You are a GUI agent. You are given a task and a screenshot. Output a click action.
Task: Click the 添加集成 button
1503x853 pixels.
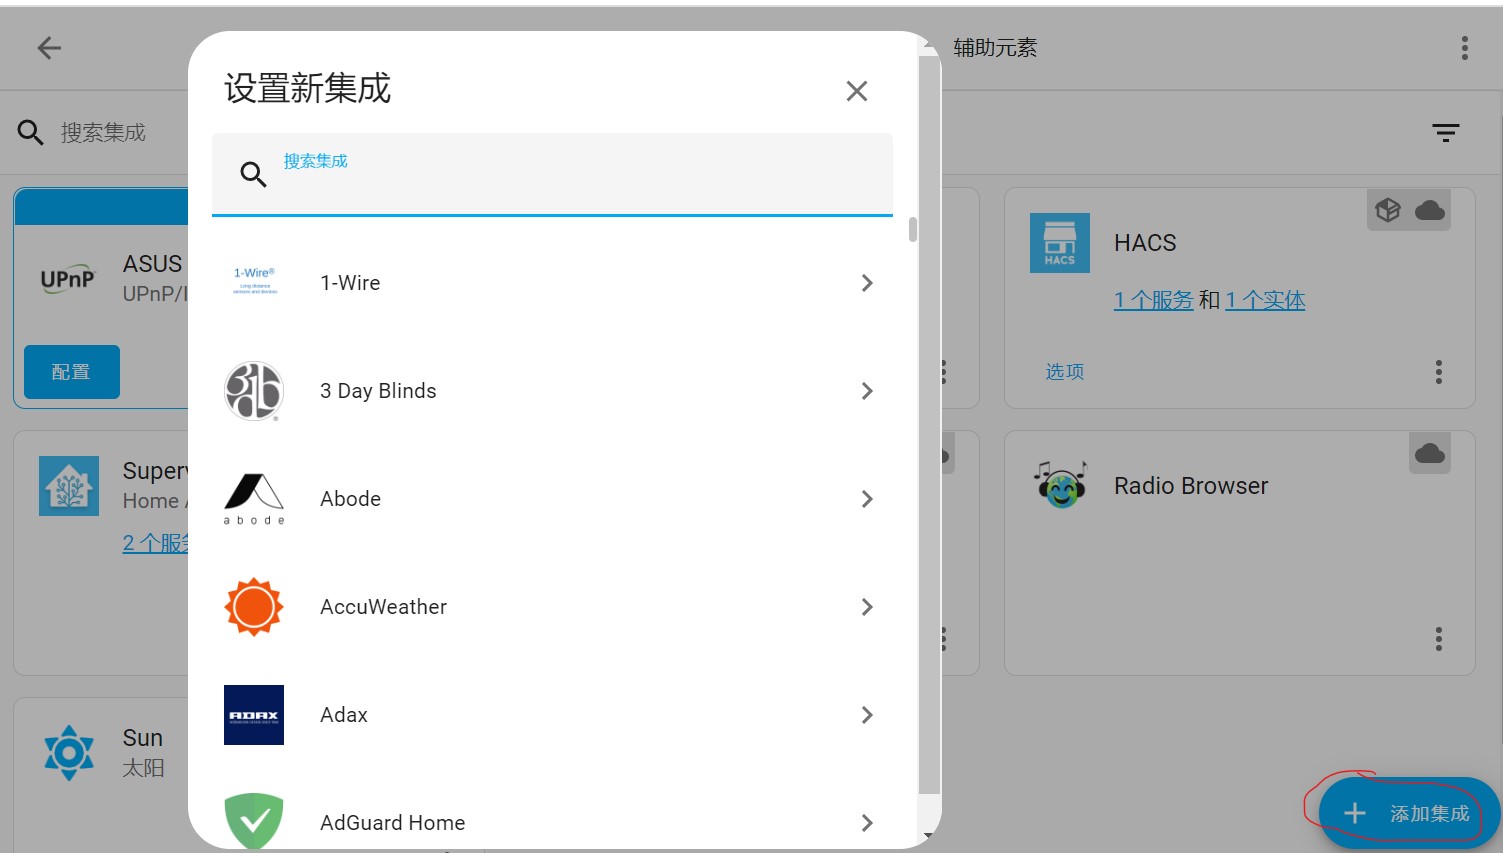pyautogui.click(x=1408, y=813)
